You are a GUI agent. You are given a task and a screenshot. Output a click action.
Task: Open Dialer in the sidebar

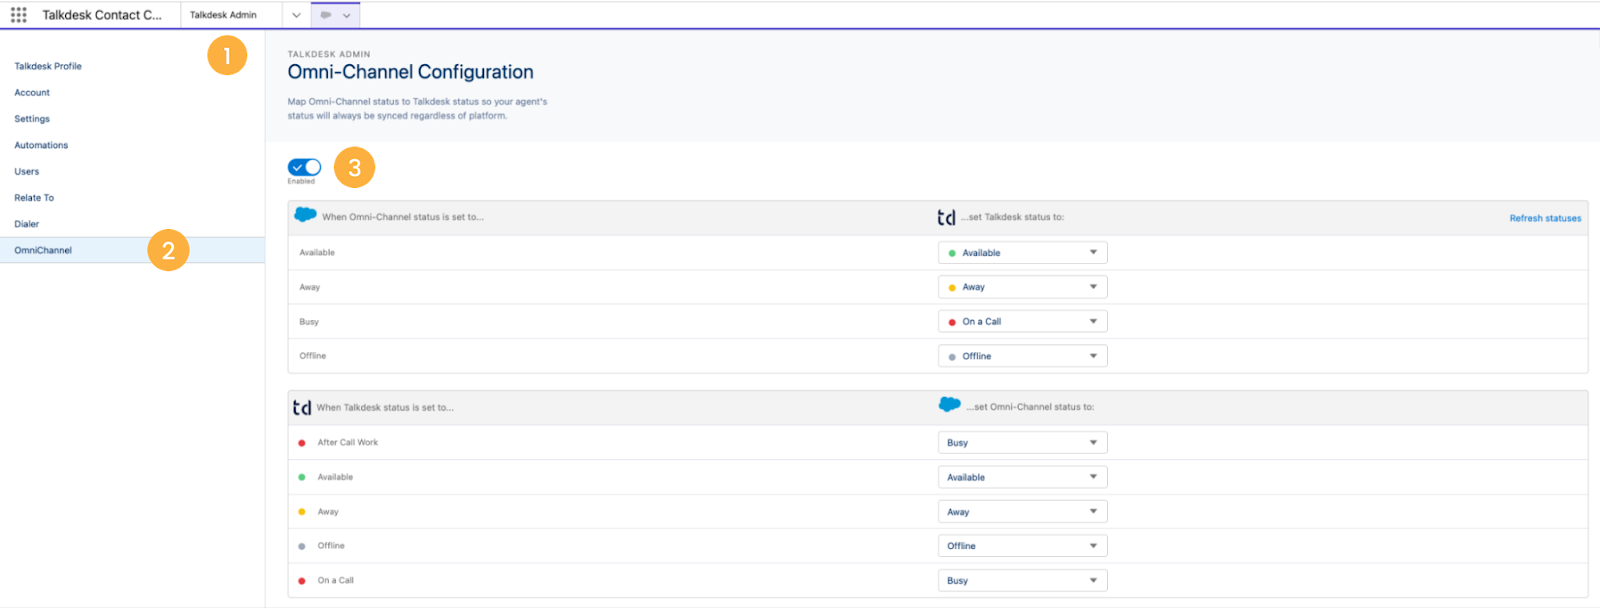[27, 224]
